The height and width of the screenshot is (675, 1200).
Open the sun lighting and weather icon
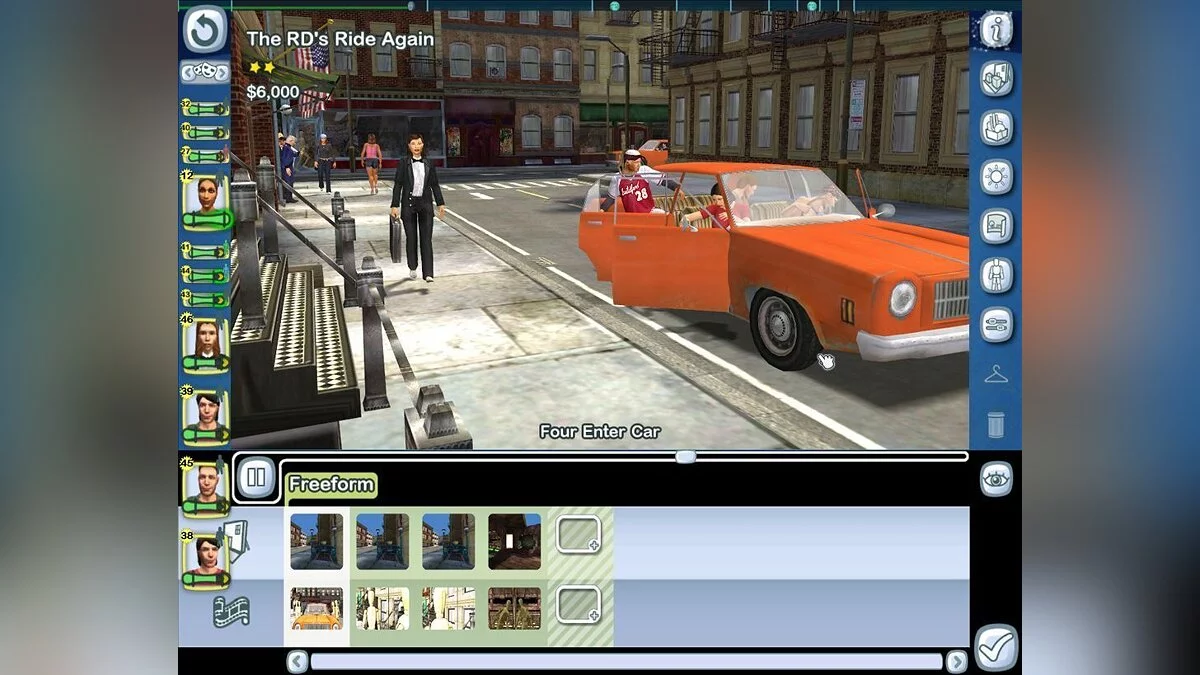click(995, 177)
